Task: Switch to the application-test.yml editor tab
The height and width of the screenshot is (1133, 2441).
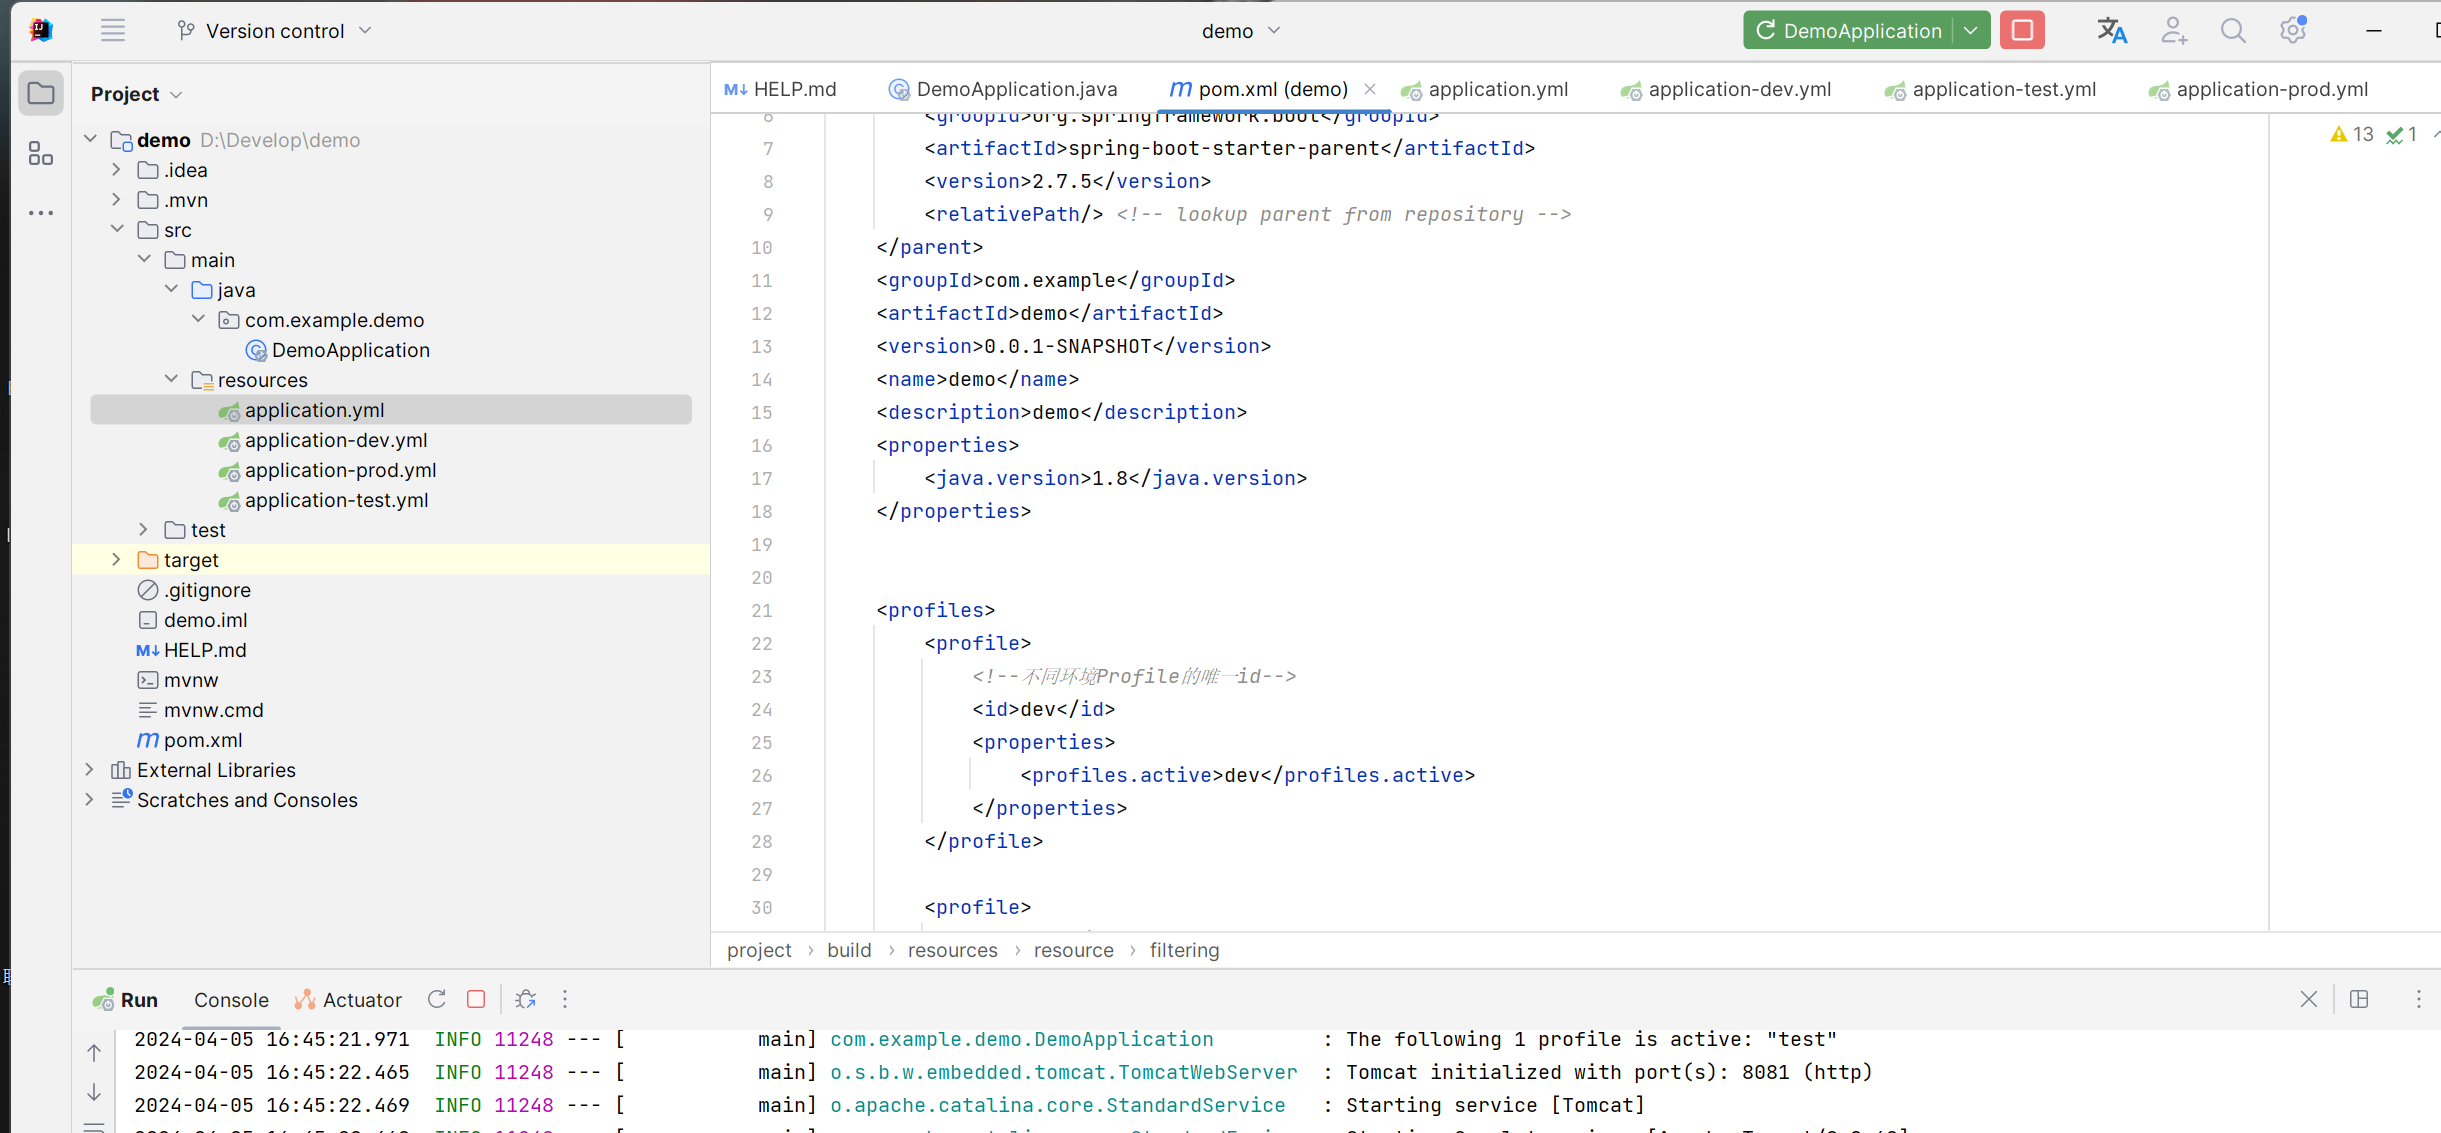Action: [x=1991, y=89]
